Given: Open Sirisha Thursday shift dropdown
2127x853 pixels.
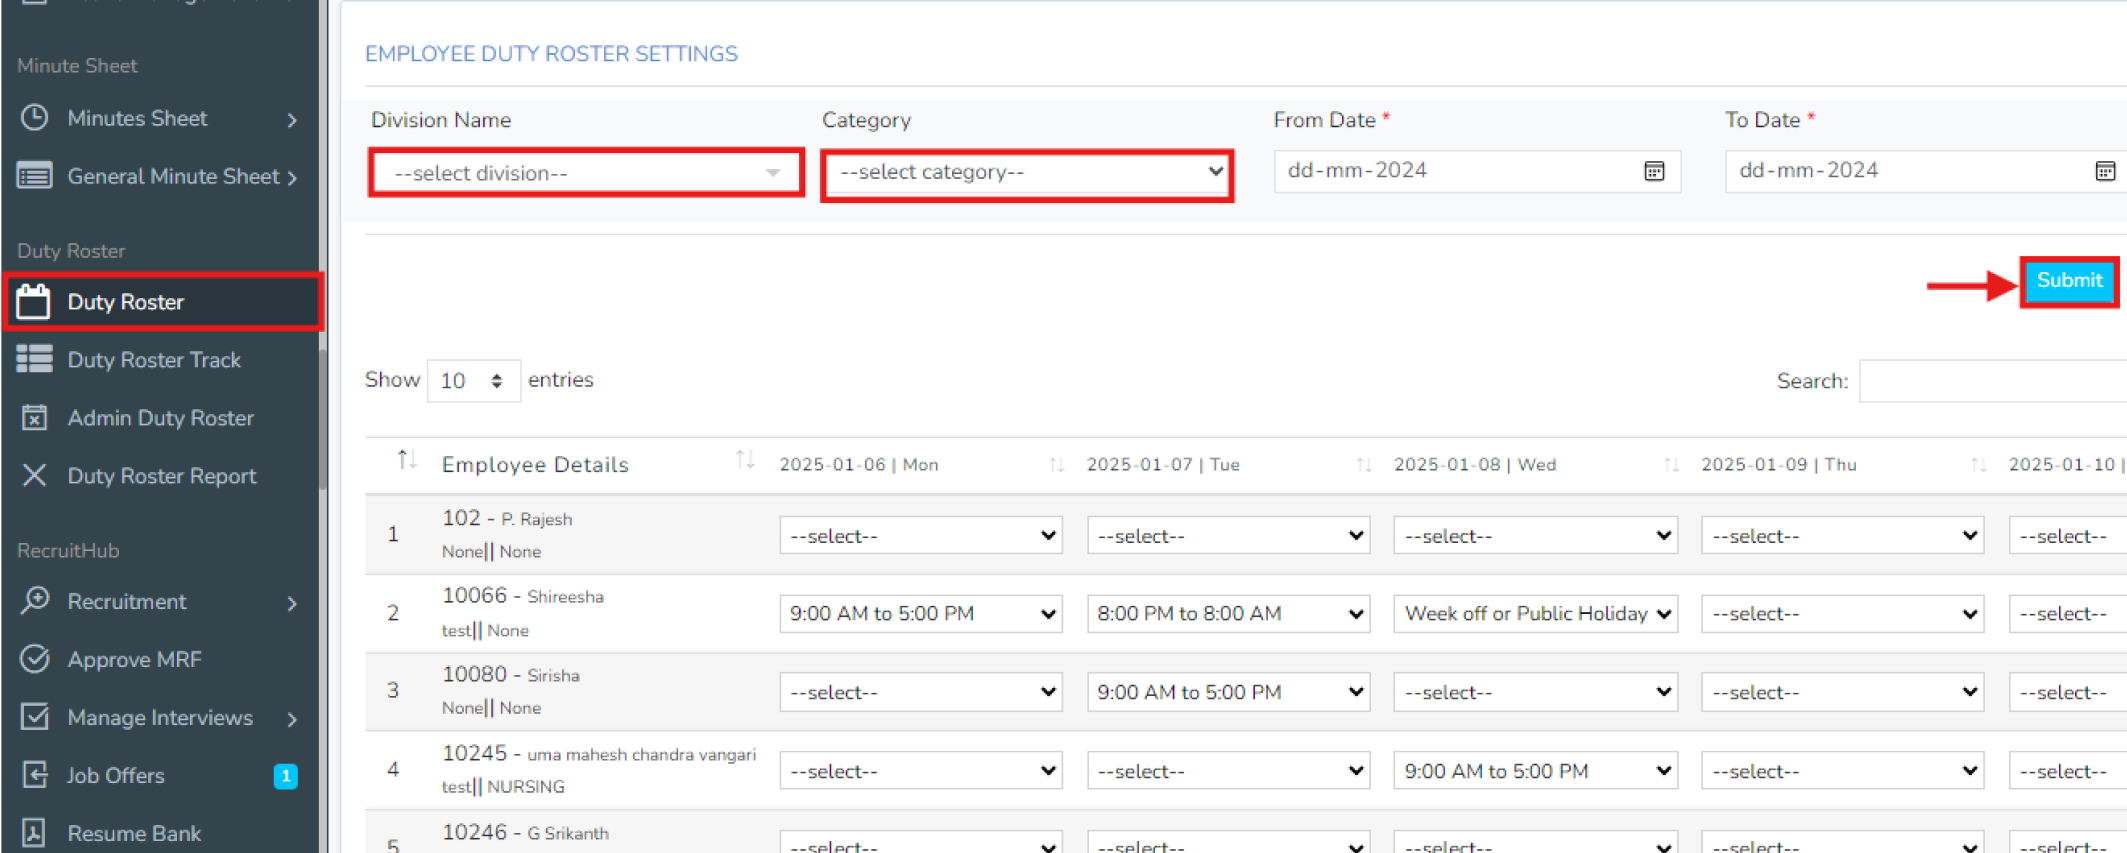Looking at the screenshot, I should [x=1842, y=692].
